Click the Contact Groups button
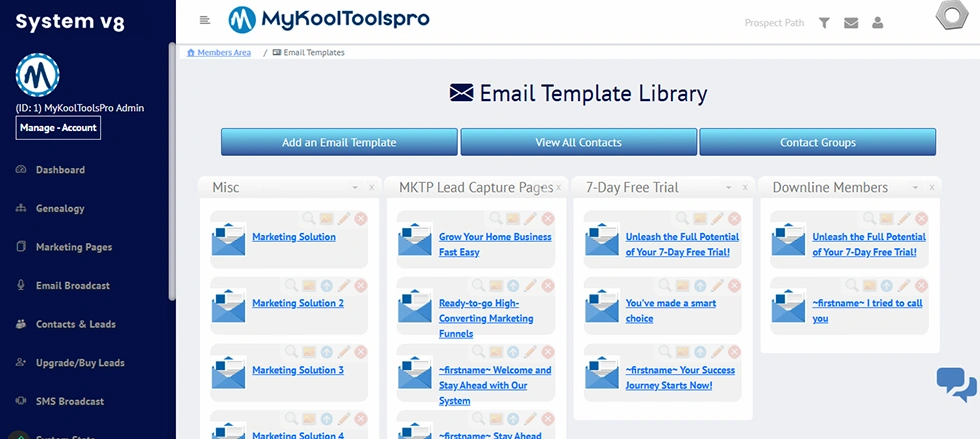 coord(817,142)
